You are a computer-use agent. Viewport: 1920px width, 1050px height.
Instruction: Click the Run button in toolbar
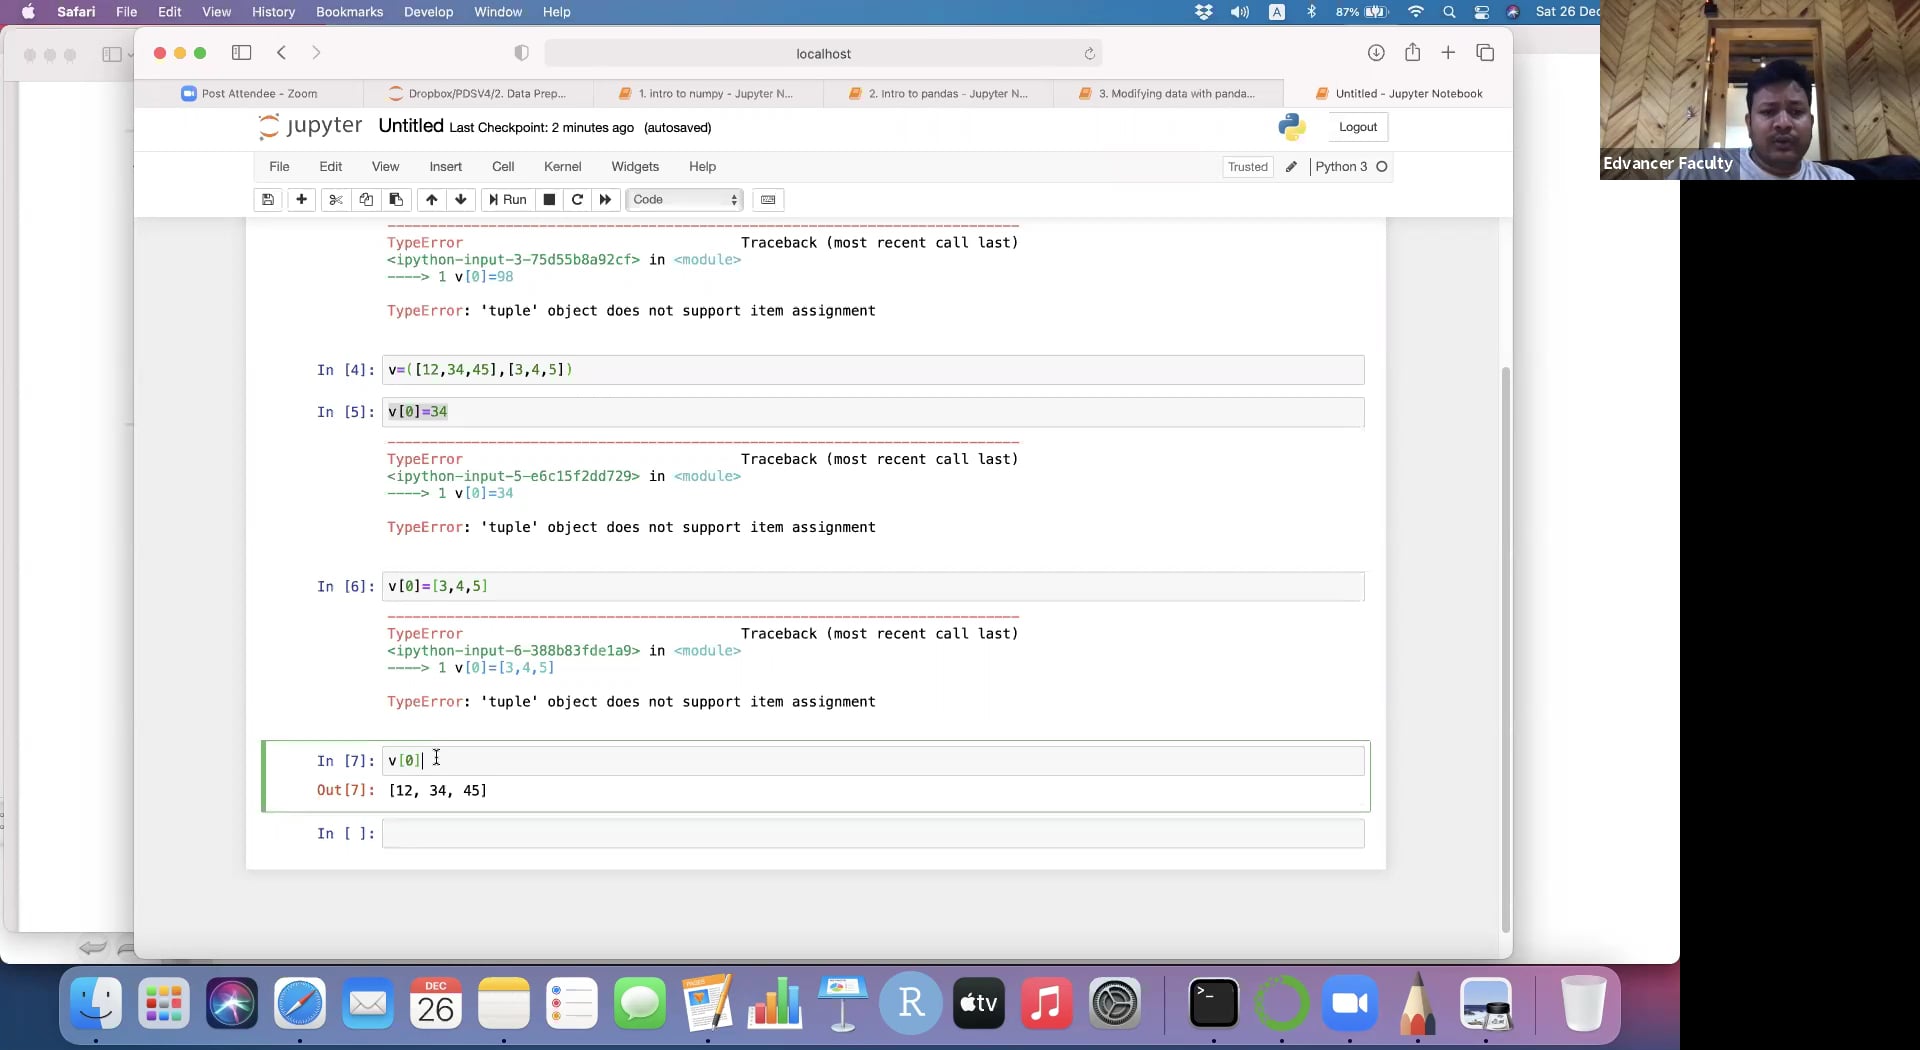point(507,199)
